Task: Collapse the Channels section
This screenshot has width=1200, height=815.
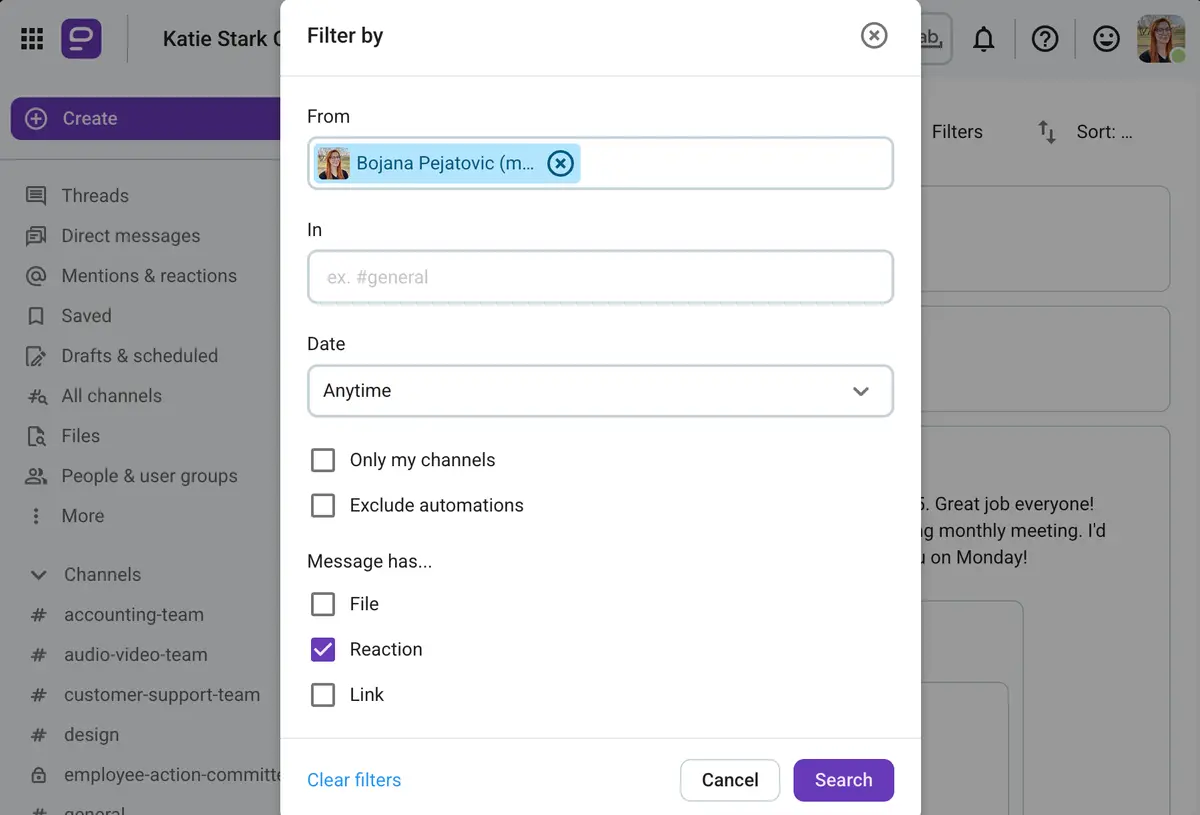Action: 38,574
